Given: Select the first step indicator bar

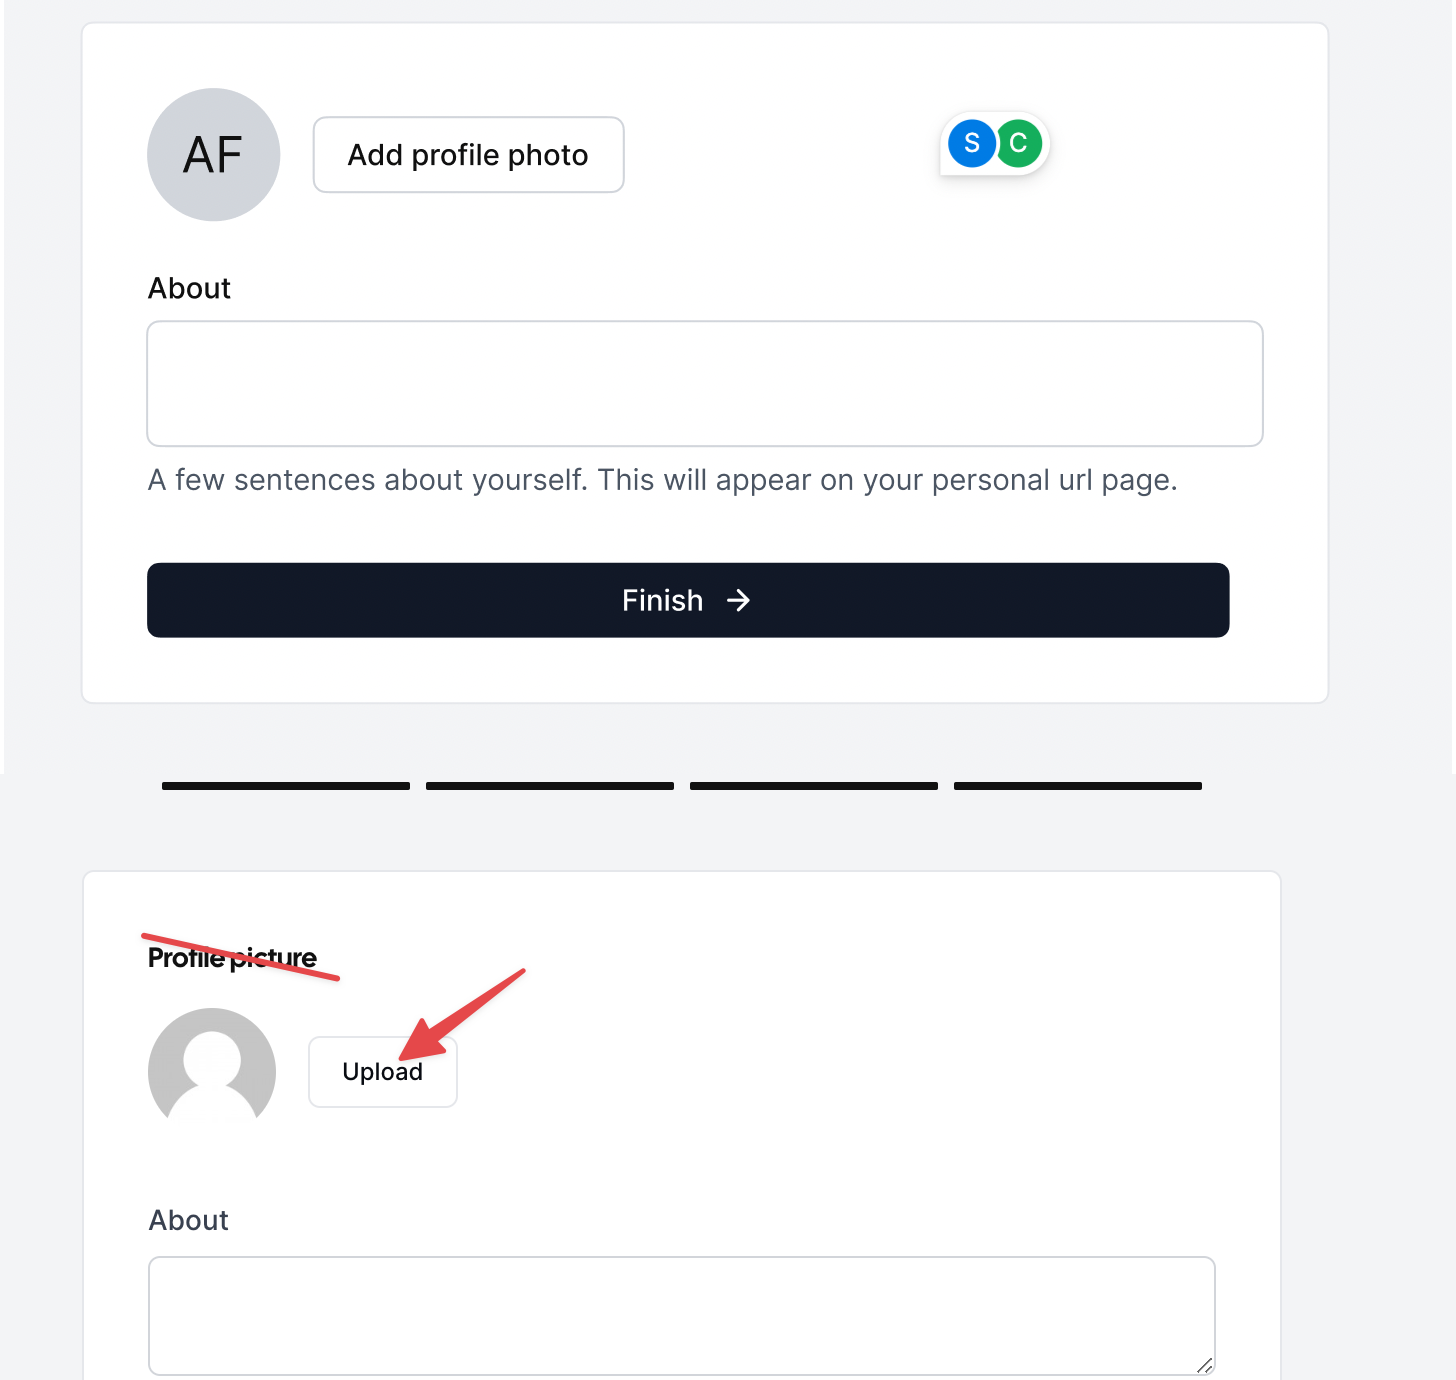Looking at the screenshot, I should [285, 786].
